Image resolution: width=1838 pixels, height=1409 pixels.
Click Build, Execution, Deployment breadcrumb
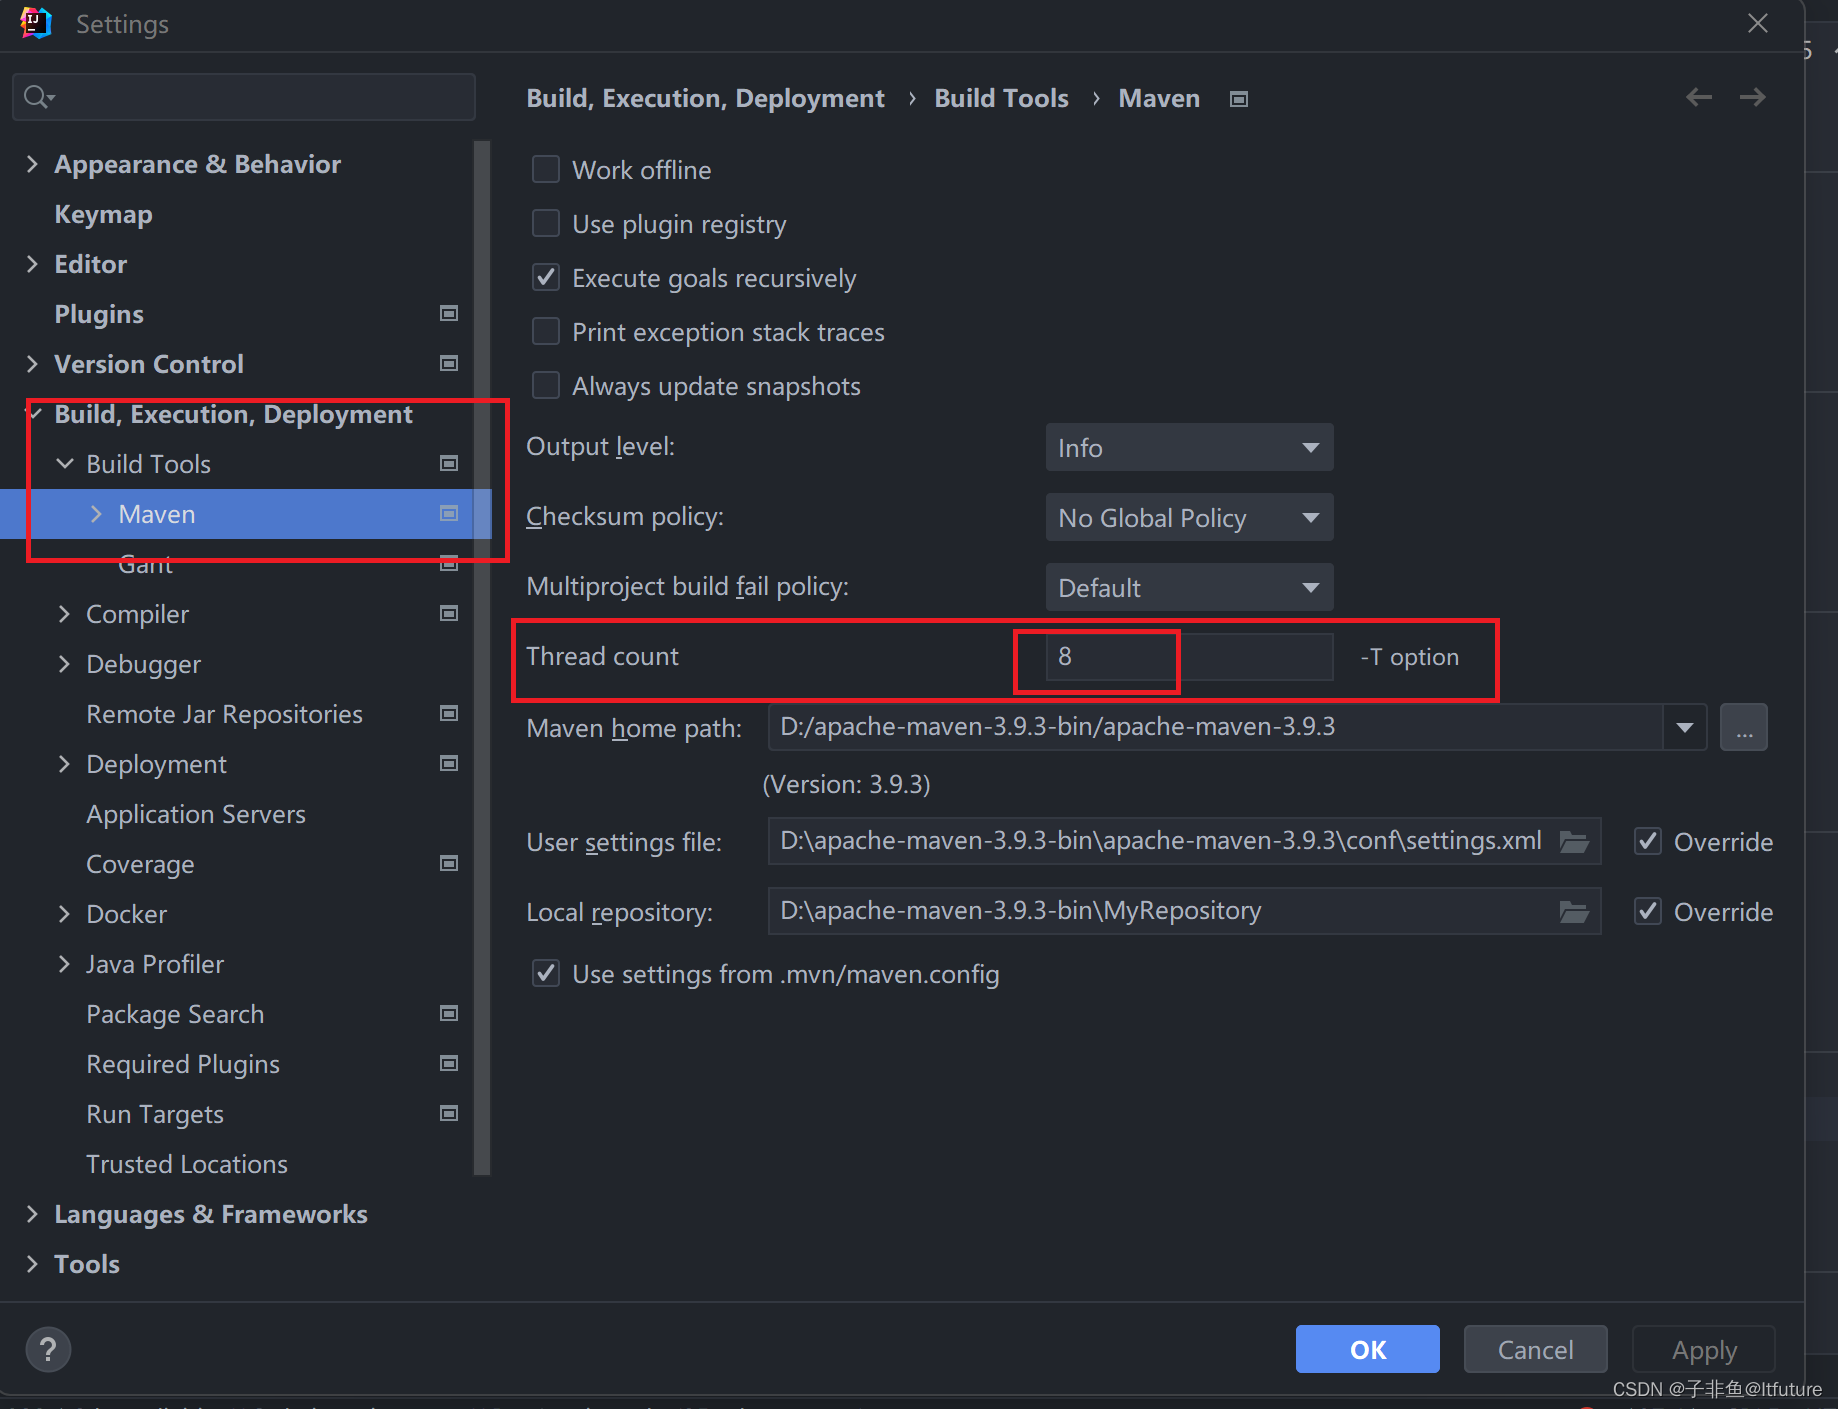pos(705,98)
